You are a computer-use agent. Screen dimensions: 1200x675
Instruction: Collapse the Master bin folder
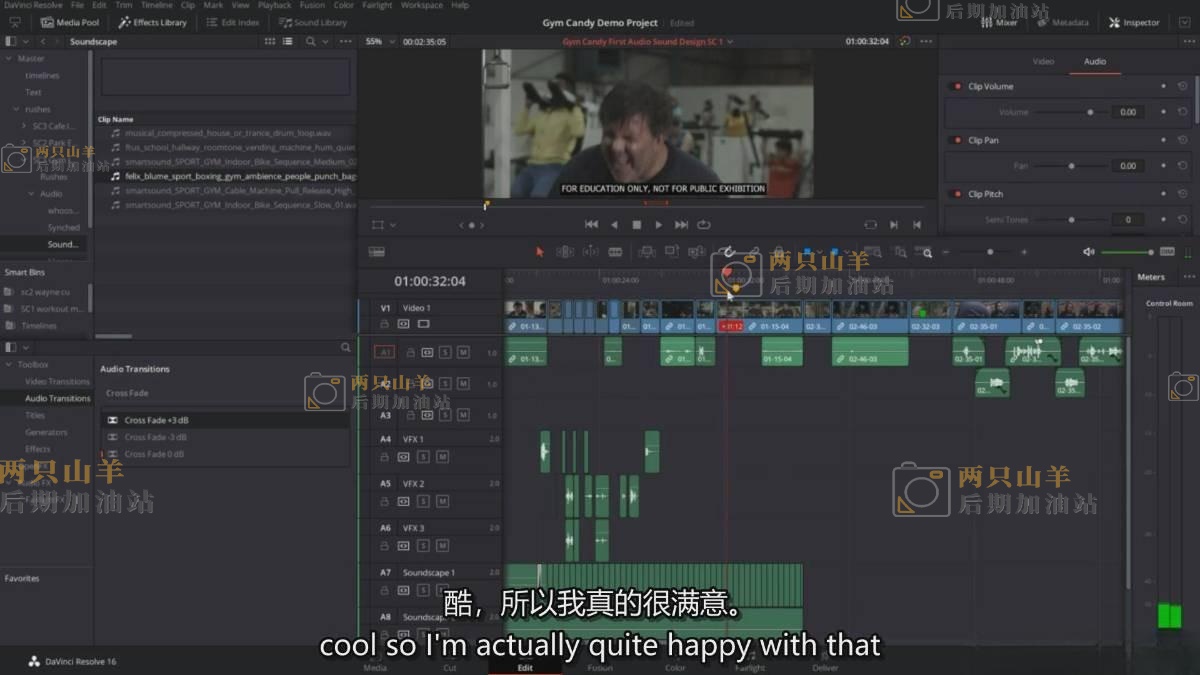[x=10, y=59]
